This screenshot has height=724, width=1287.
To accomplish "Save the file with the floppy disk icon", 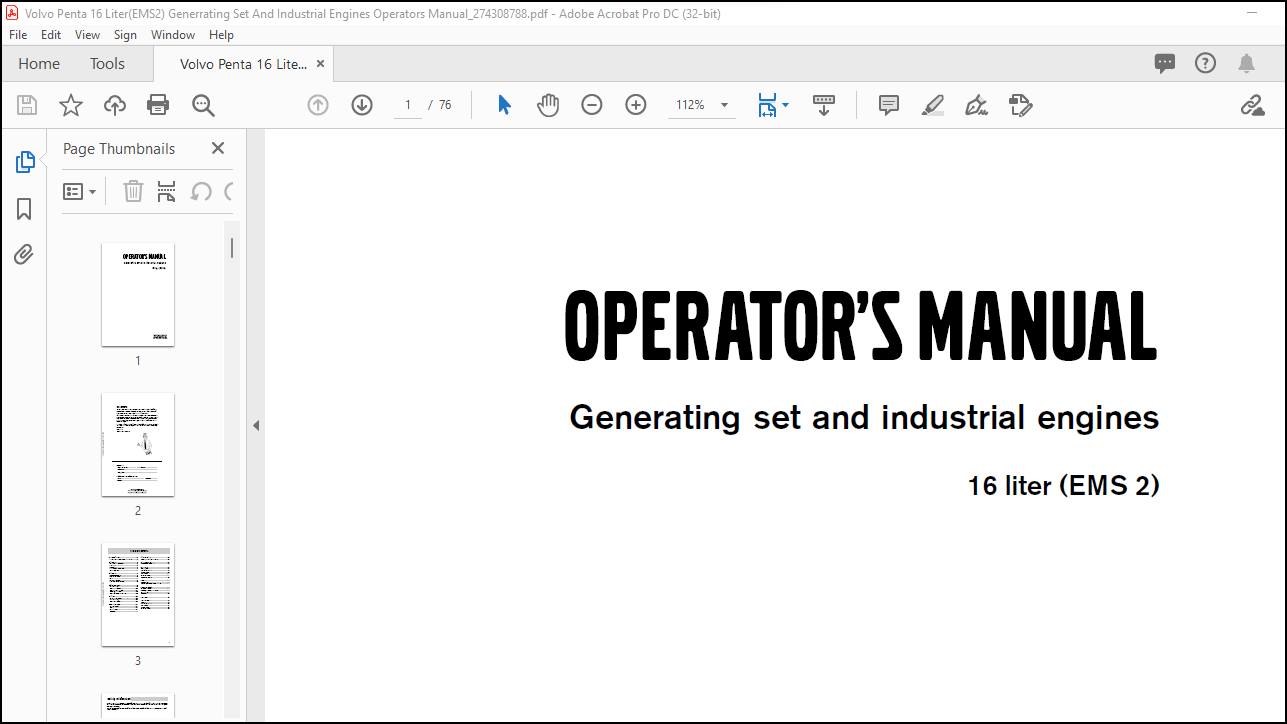I will pos(27,105).
